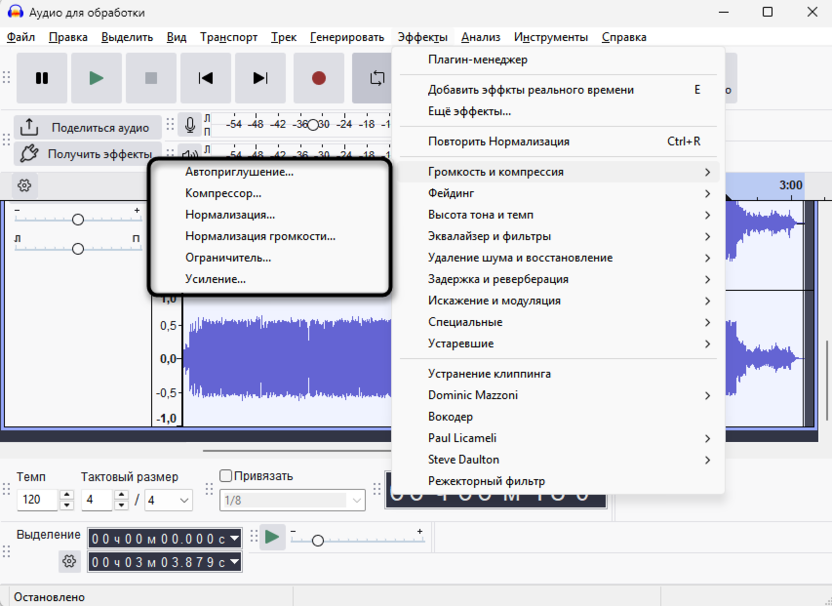Toggle the Loop button
This screenshot has width=832, height=606.
(x=377, y=78)
